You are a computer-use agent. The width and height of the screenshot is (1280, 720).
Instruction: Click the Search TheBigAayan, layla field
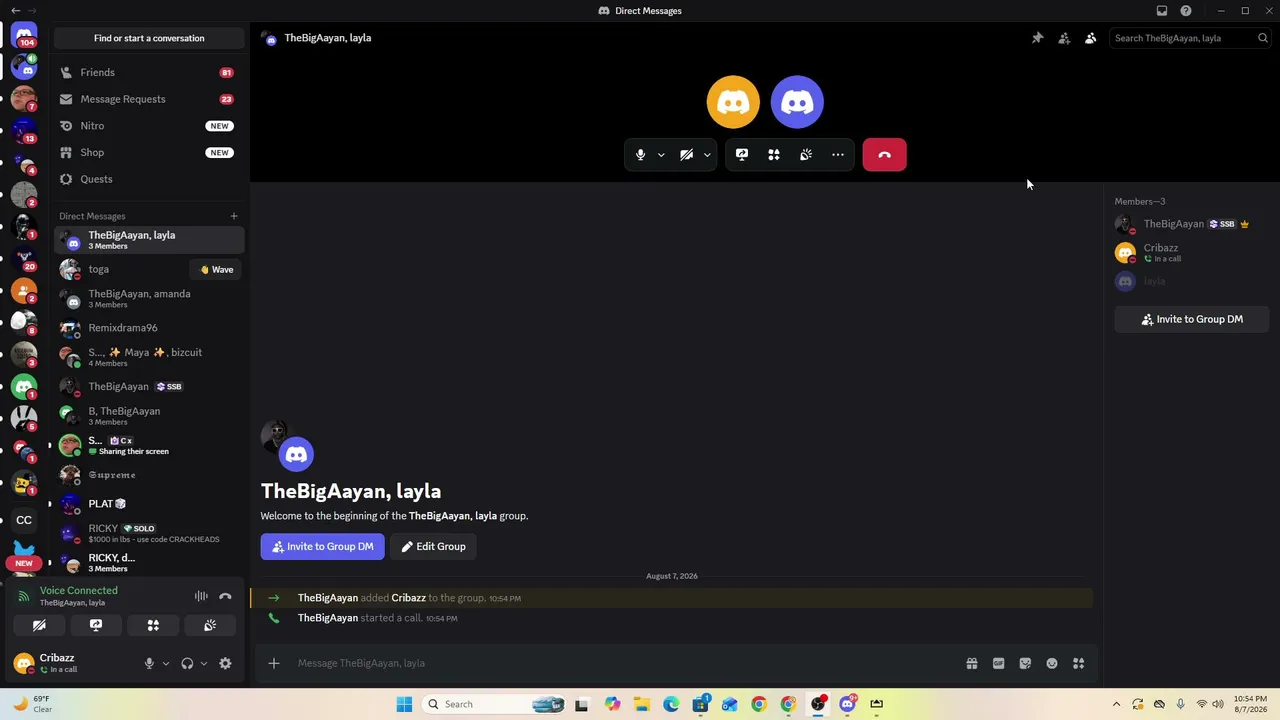[x=1191, y=38]
